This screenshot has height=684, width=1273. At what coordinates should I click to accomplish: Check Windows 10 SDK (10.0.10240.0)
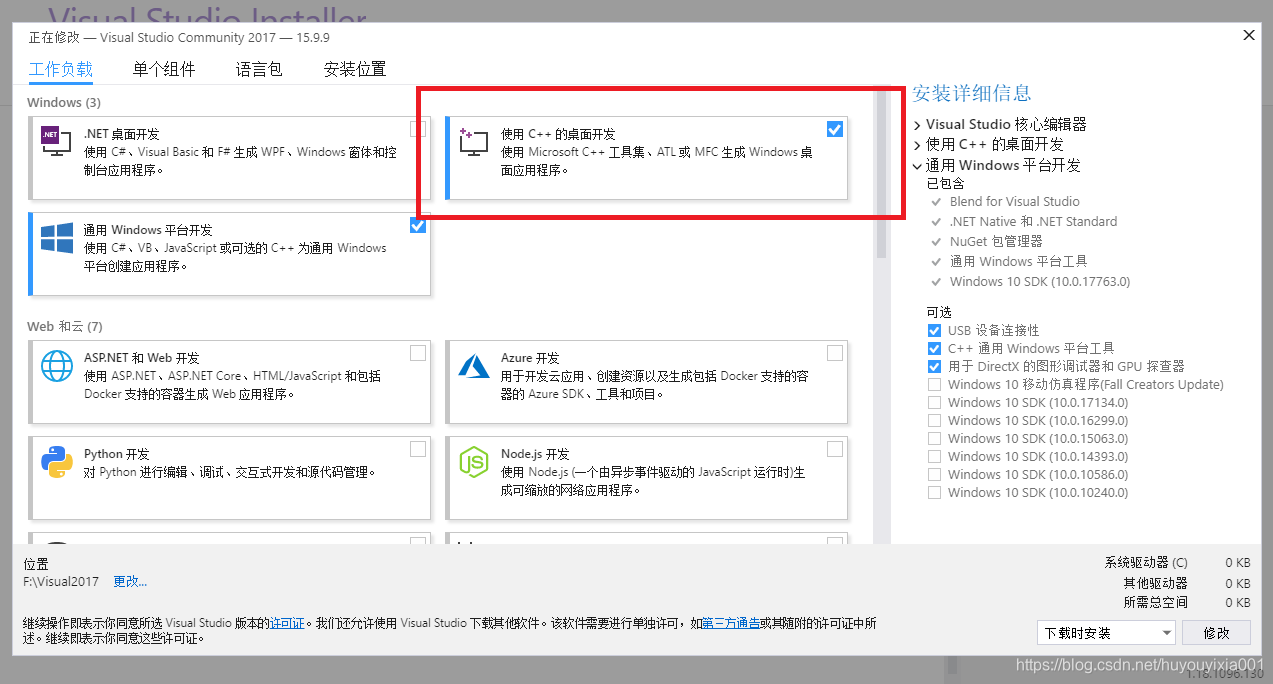coord(934,492)
